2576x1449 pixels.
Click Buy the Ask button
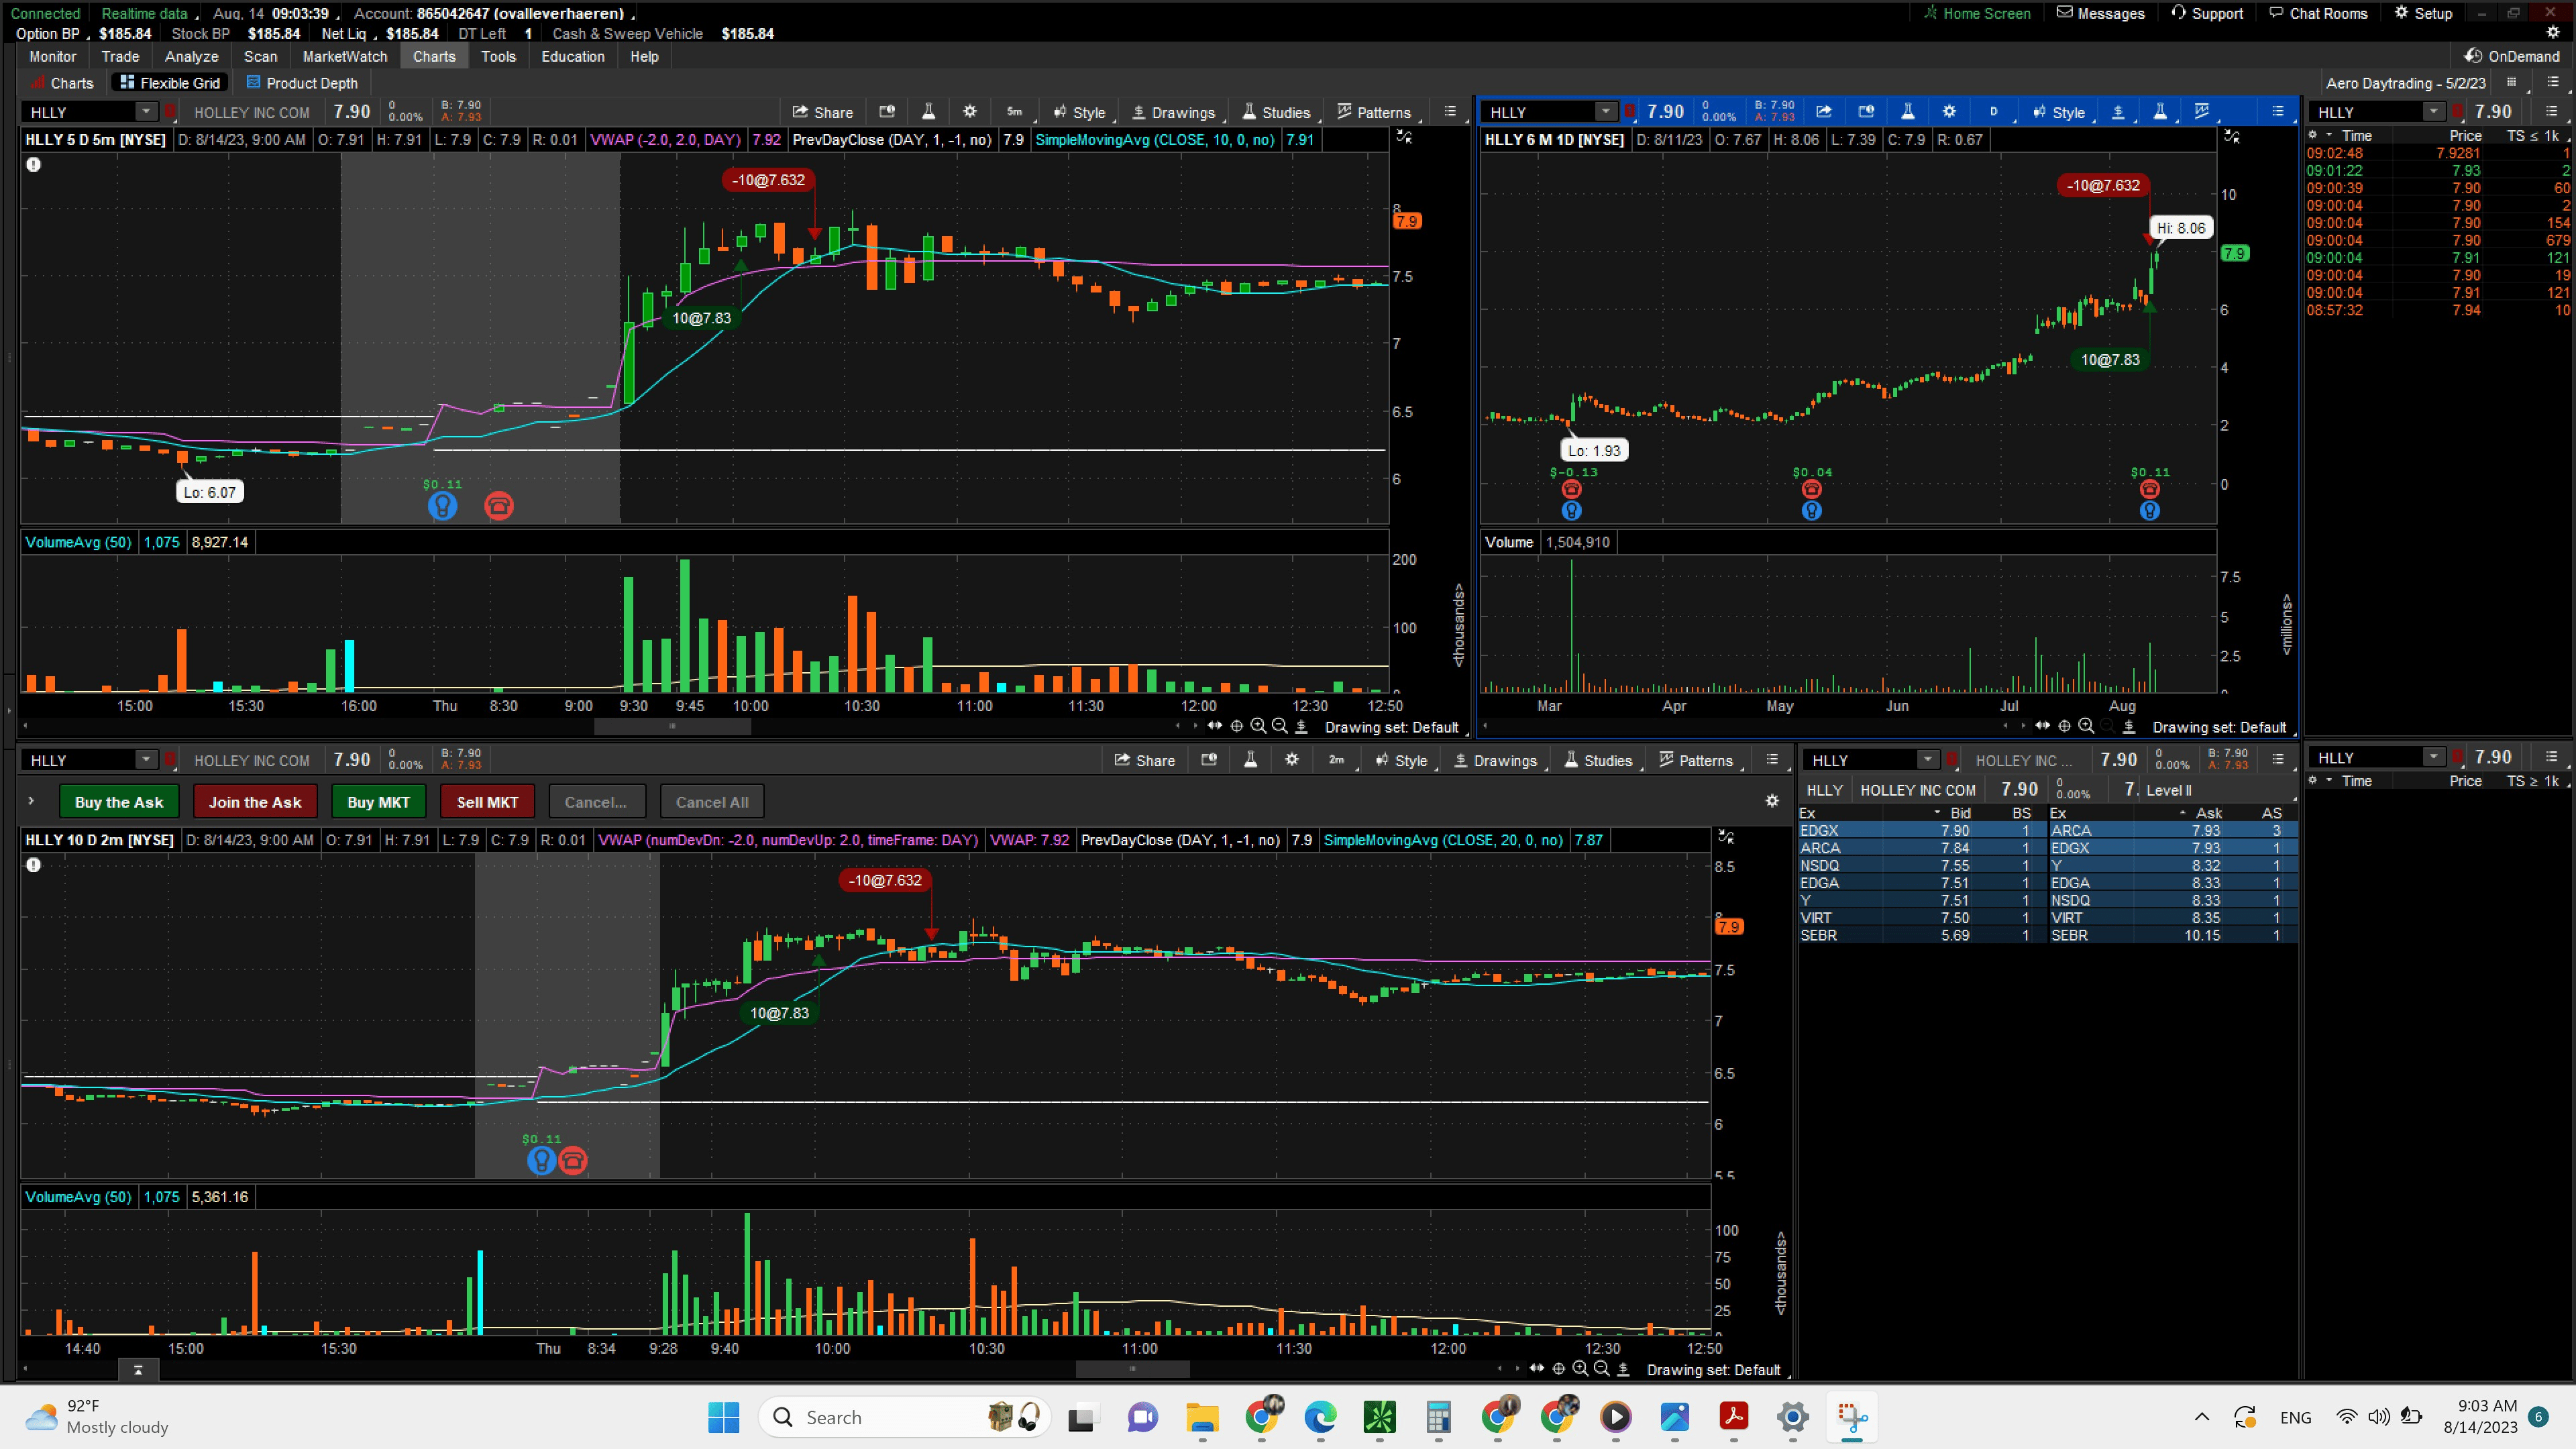pos(119,802)
